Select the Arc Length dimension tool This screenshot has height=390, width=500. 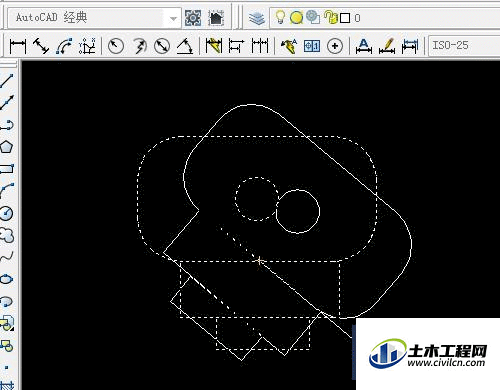(x=64, y=46)
